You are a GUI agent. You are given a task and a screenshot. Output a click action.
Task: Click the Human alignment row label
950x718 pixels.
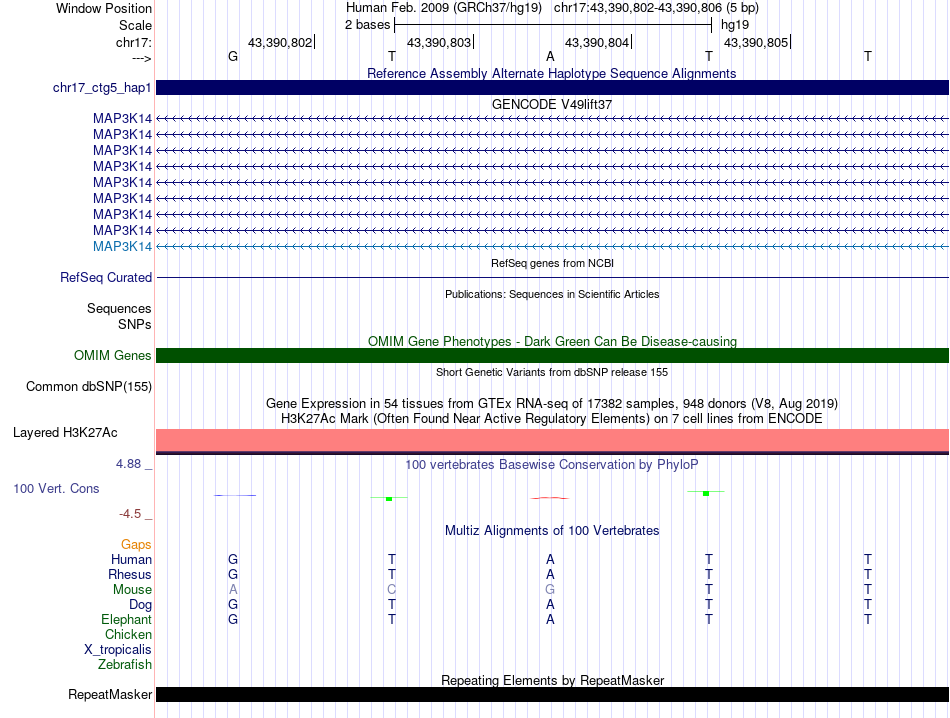(x=131, y=559)
